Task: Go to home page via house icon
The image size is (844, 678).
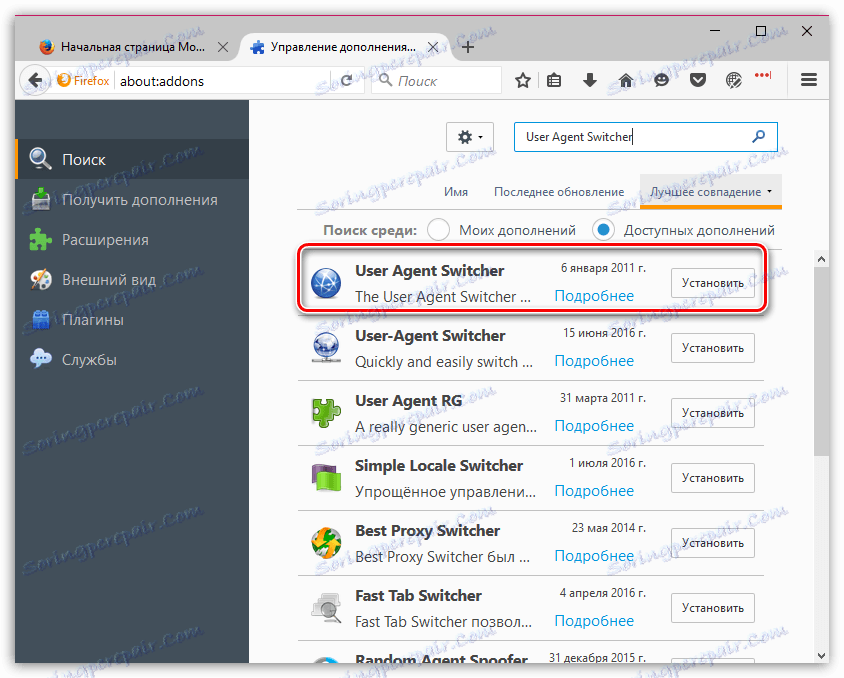Action: click(625, 81)
